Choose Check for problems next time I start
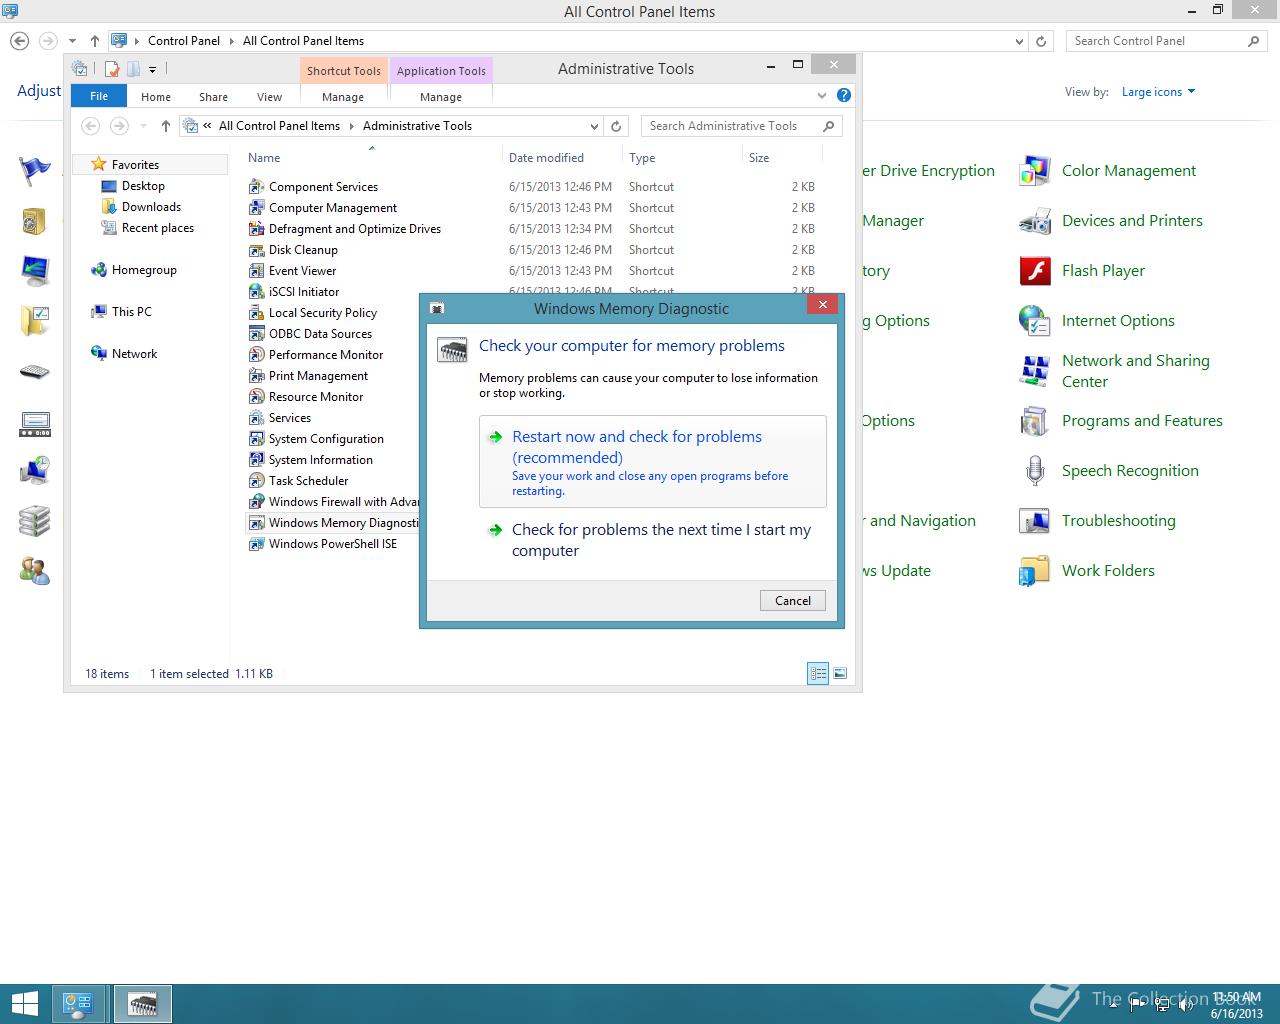Viewport: 1280px width, 1024px height. tap(653, 540)
